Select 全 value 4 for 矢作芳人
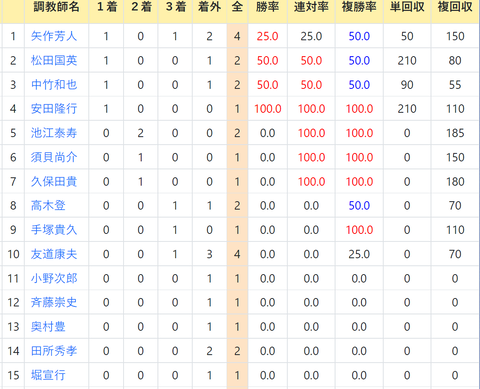This screenshot has height=389, width=480. point(237,36)
